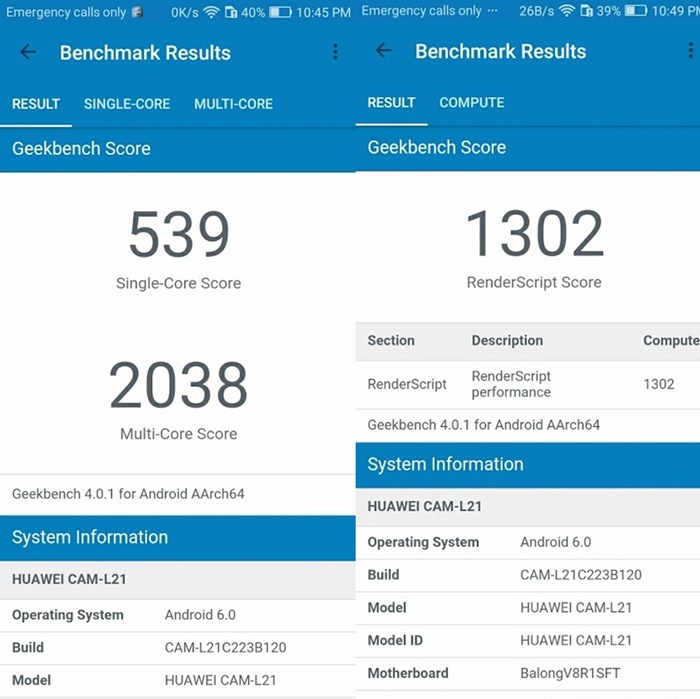Screen dimensions: 700x699
Task: Switch to SINGLE-CORE tab
Action: coord(127,104)
